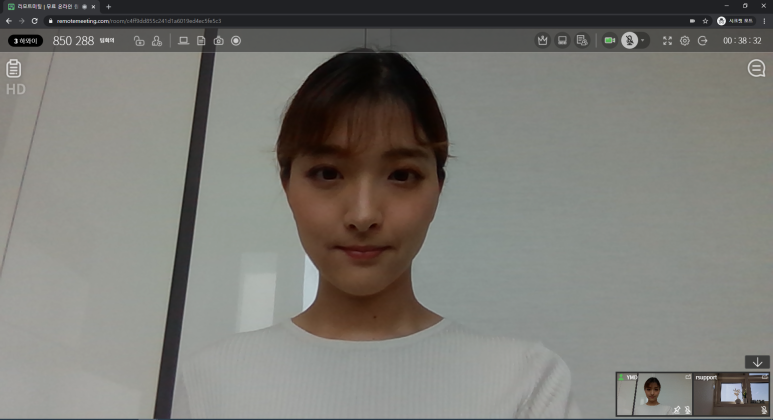Select the YMD participant thumbnail

pyautogui.click(x=654, y=394)
